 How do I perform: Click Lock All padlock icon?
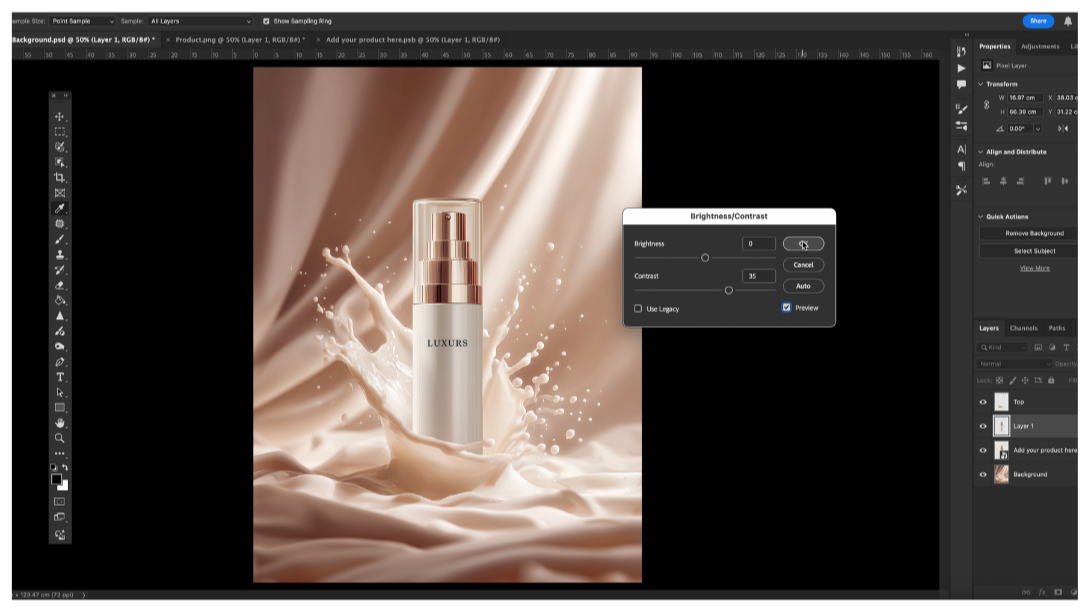(x=1051, y=380)
